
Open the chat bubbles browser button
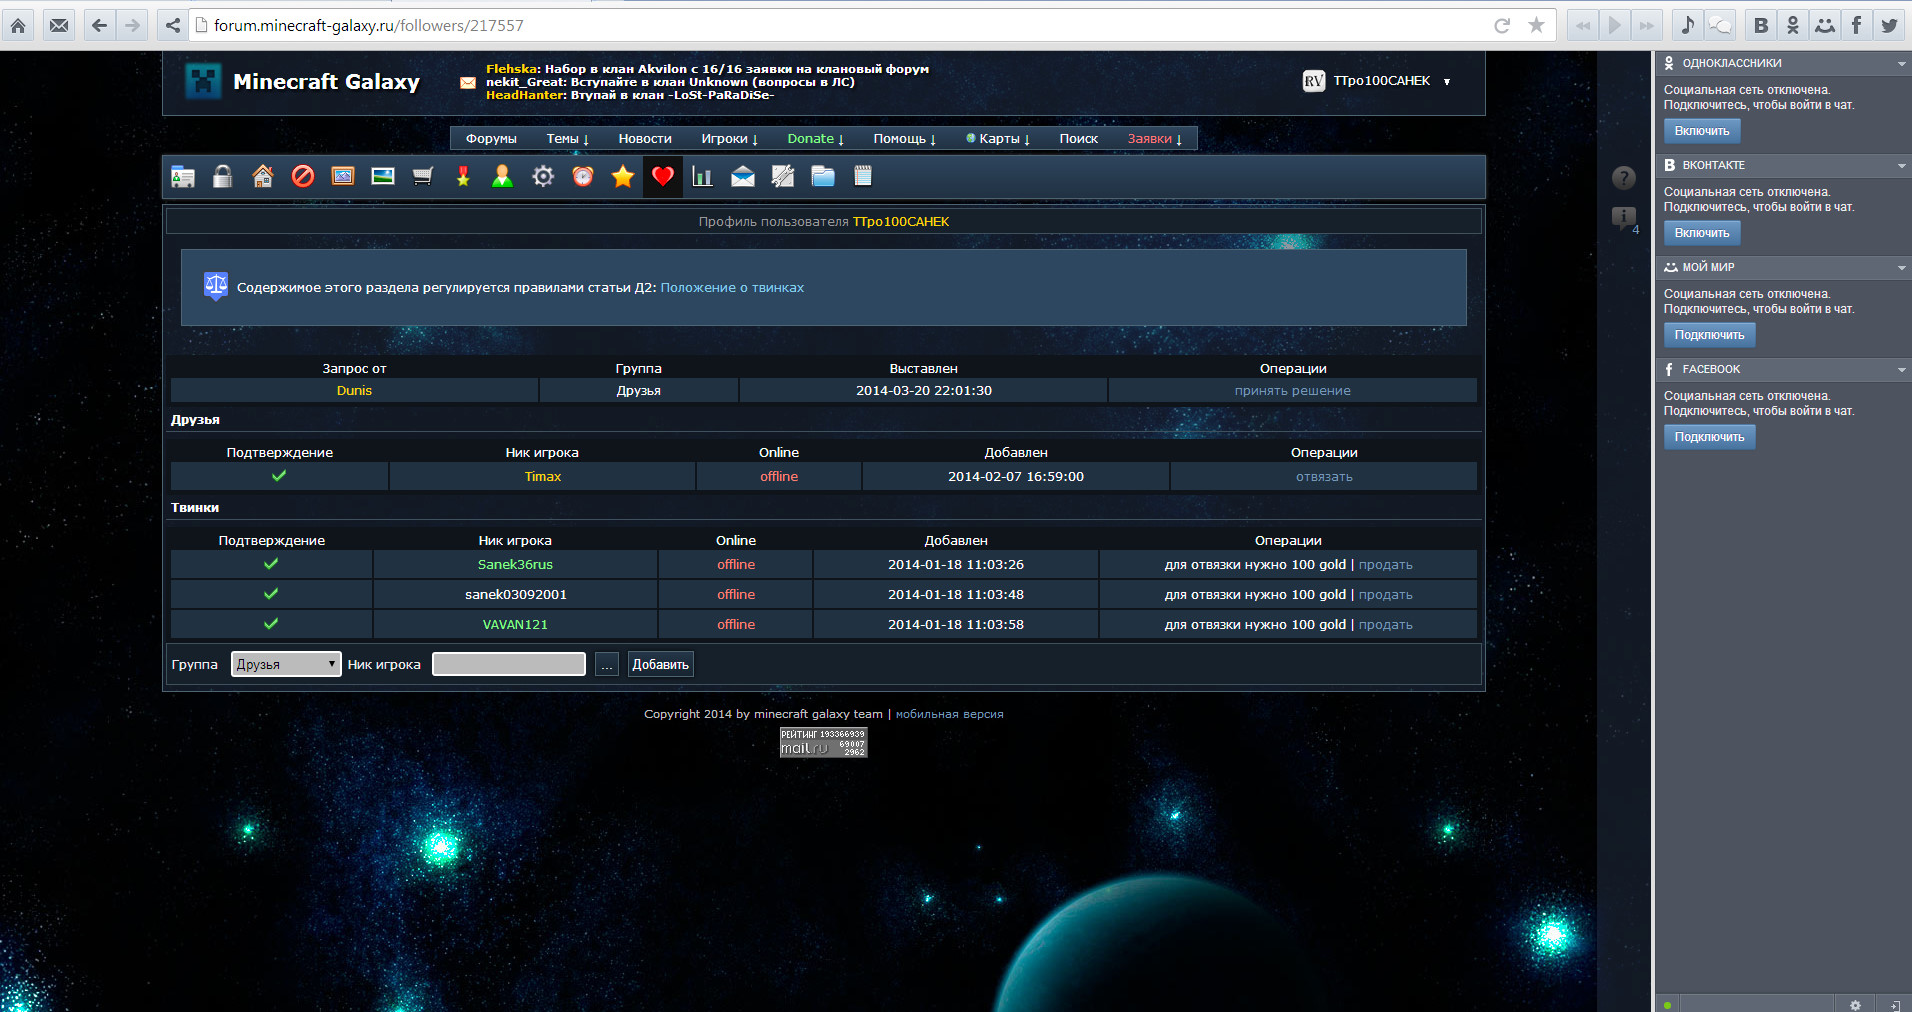pos(1720,25)
